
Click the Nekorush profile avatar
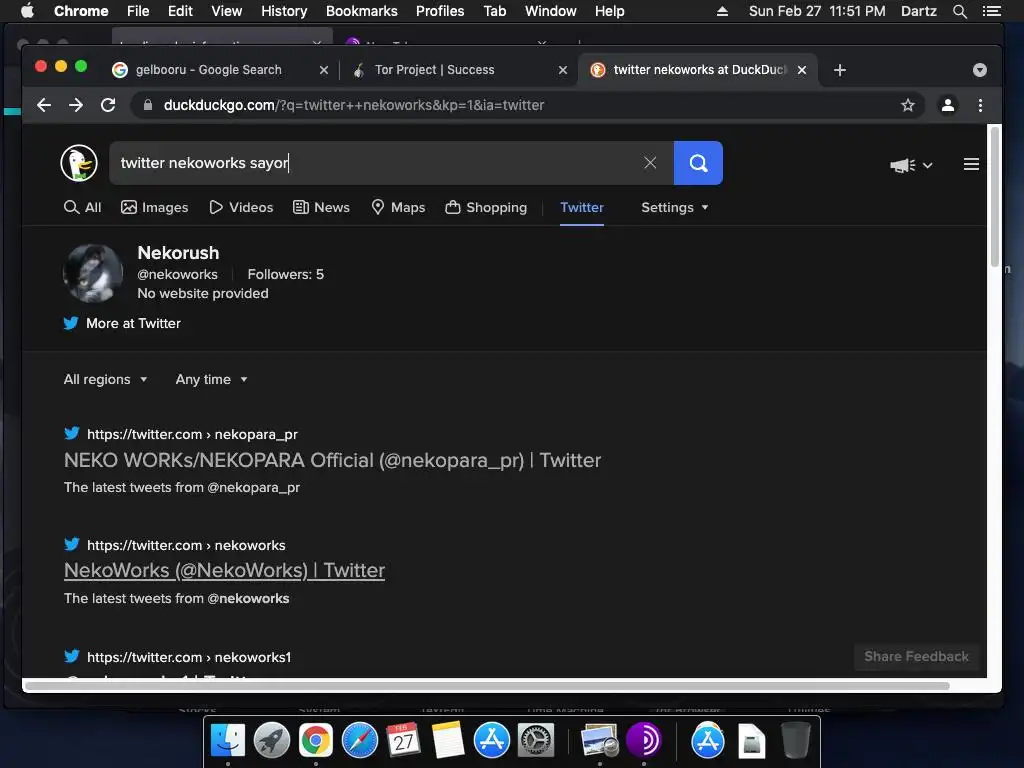coord(93,274)
